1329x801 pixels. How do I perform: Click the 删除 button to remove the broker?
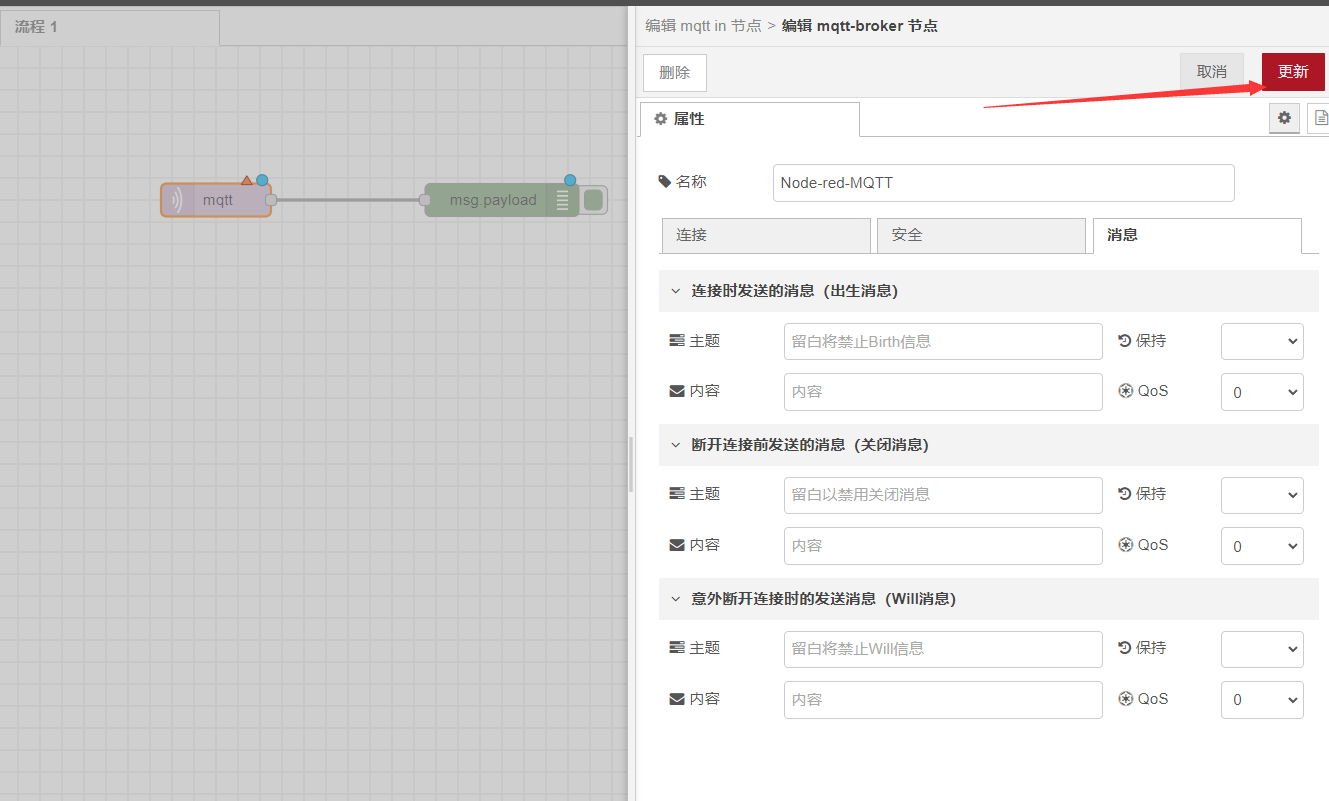pos(673,72)
